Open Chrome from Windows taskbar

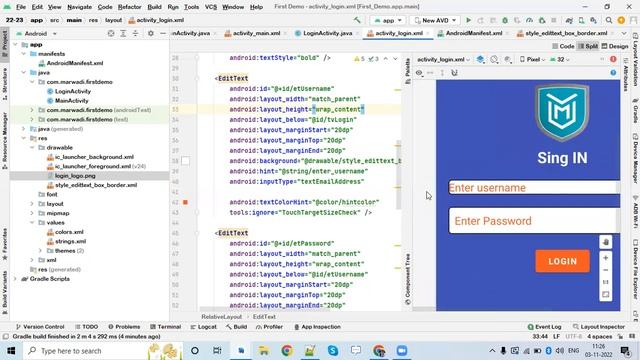[x=287, y=351]
